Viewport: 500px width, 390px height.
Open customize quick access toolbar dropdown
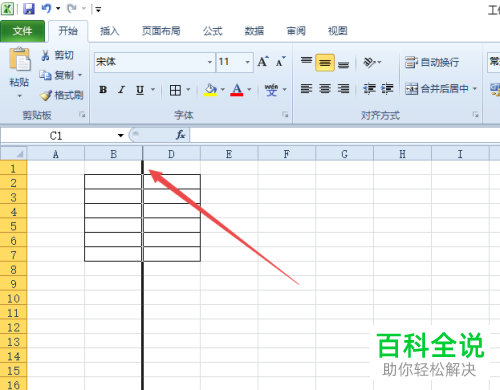[x=98, y=9]
